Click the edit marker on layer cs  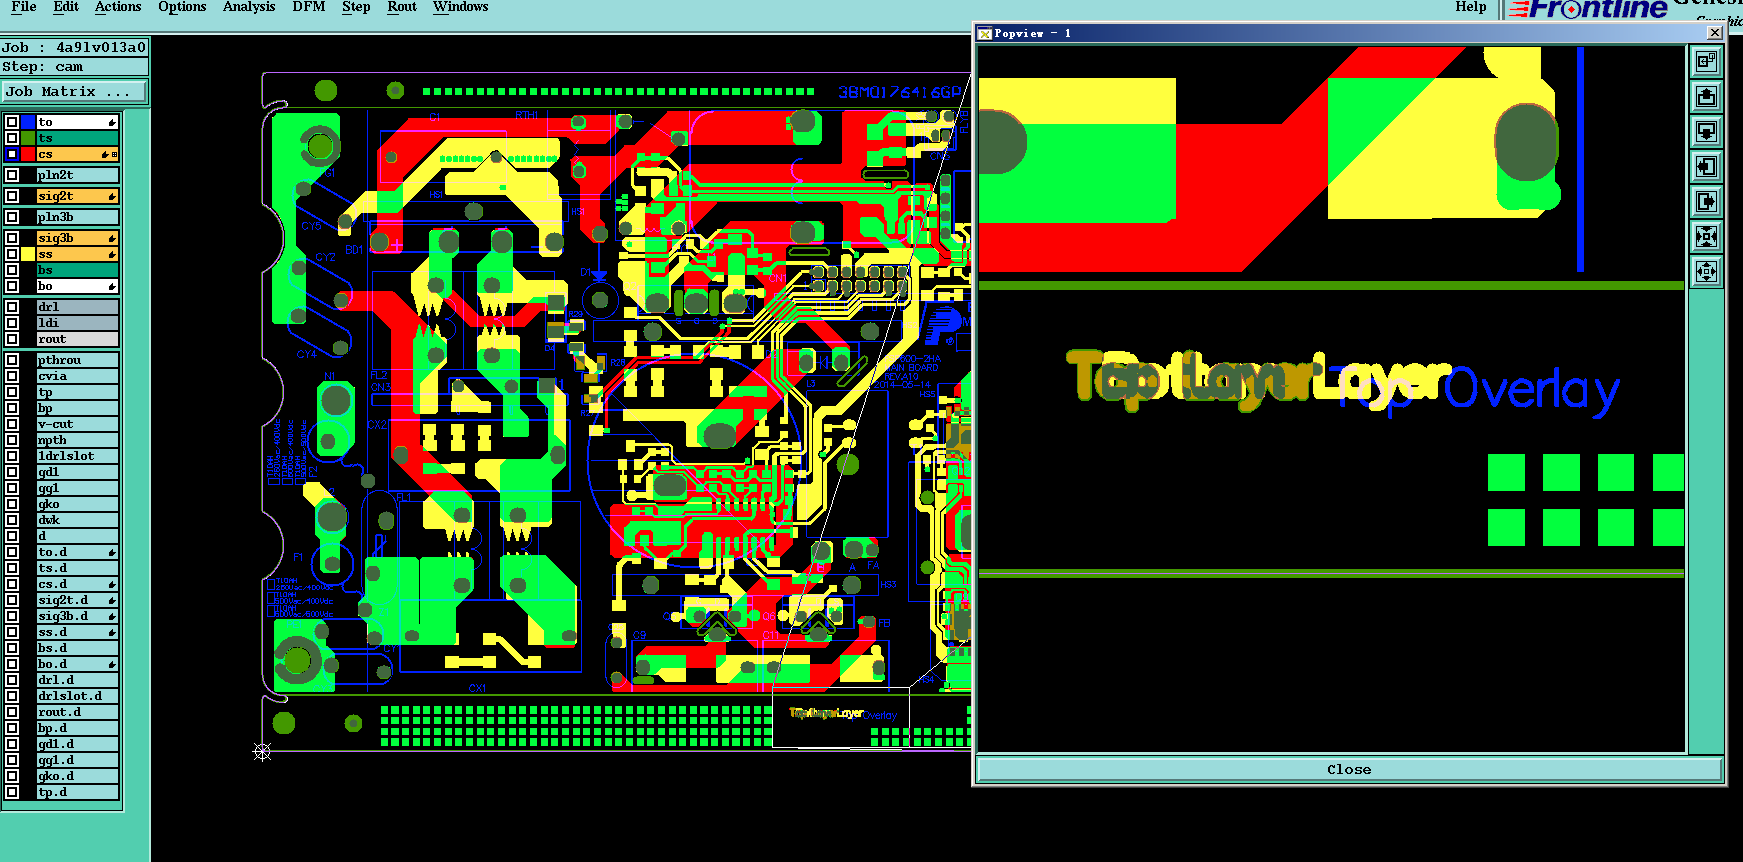click(x=105, y=154)
